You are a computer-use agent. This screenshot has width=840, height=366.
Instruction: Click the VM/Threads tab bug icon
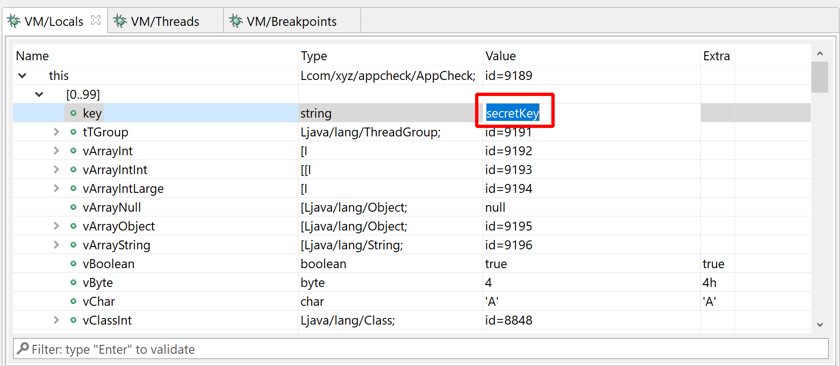coord(121,21)
